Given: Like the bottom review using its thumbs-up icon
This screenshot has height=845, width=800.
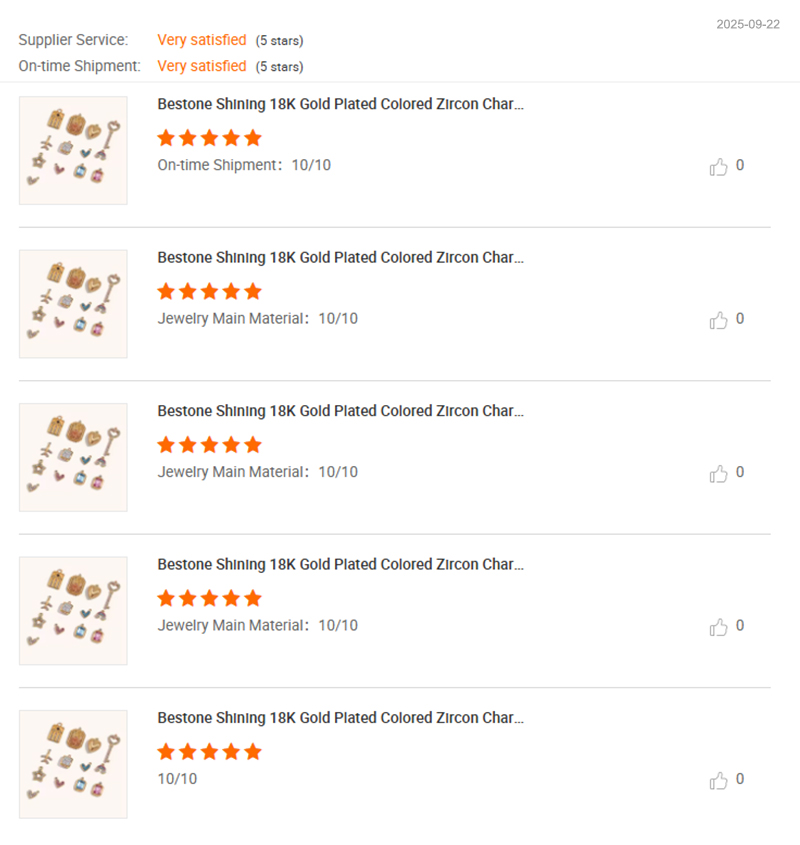Looking at the screenshot, I should [x=718, y=780].
